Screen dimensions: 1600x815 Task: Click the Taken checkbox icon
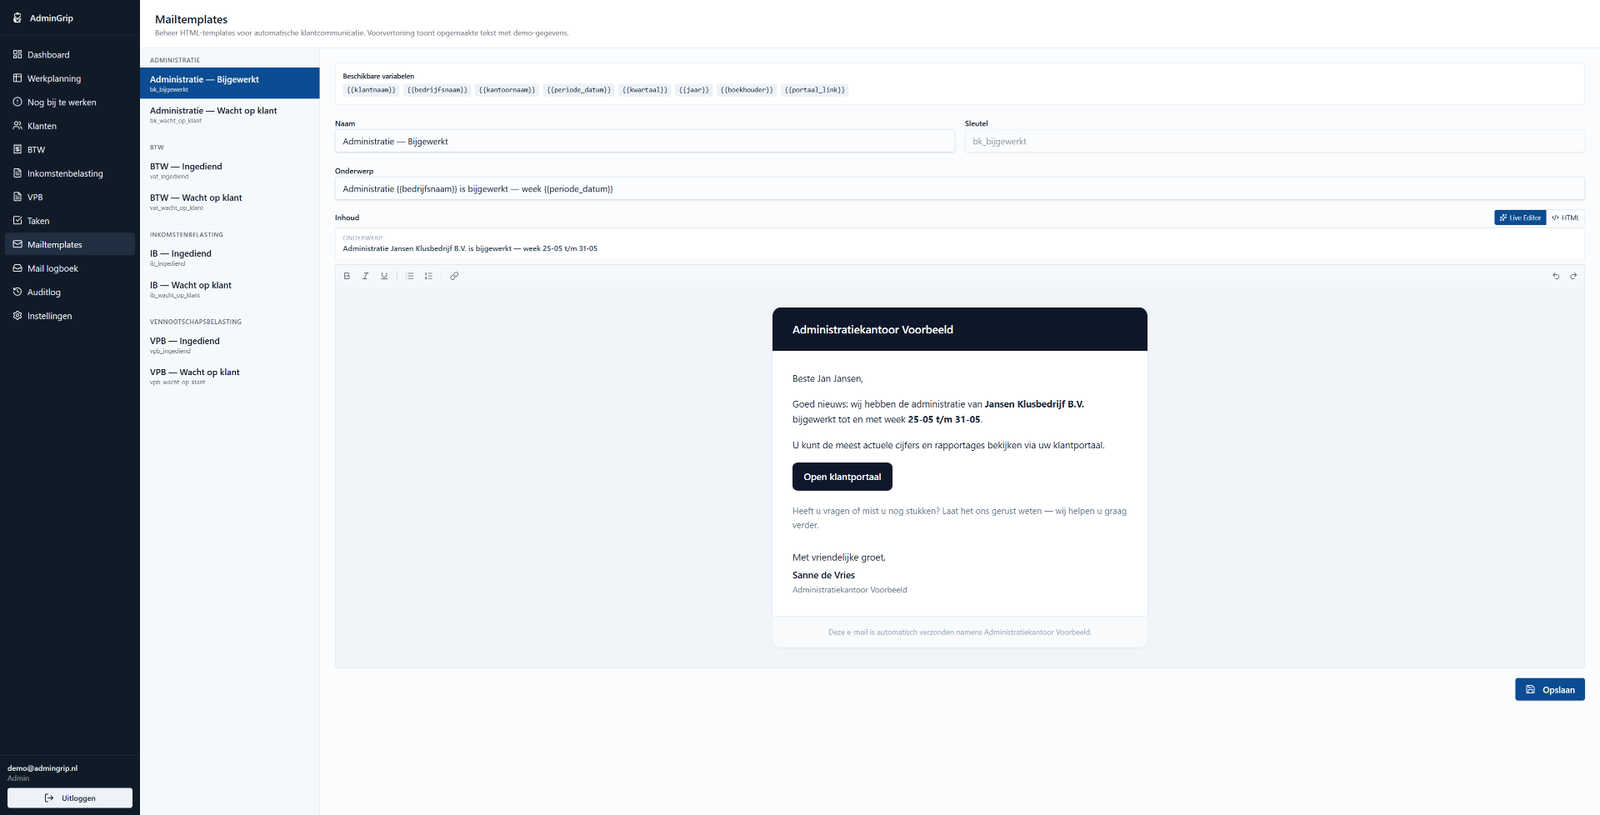17,220
